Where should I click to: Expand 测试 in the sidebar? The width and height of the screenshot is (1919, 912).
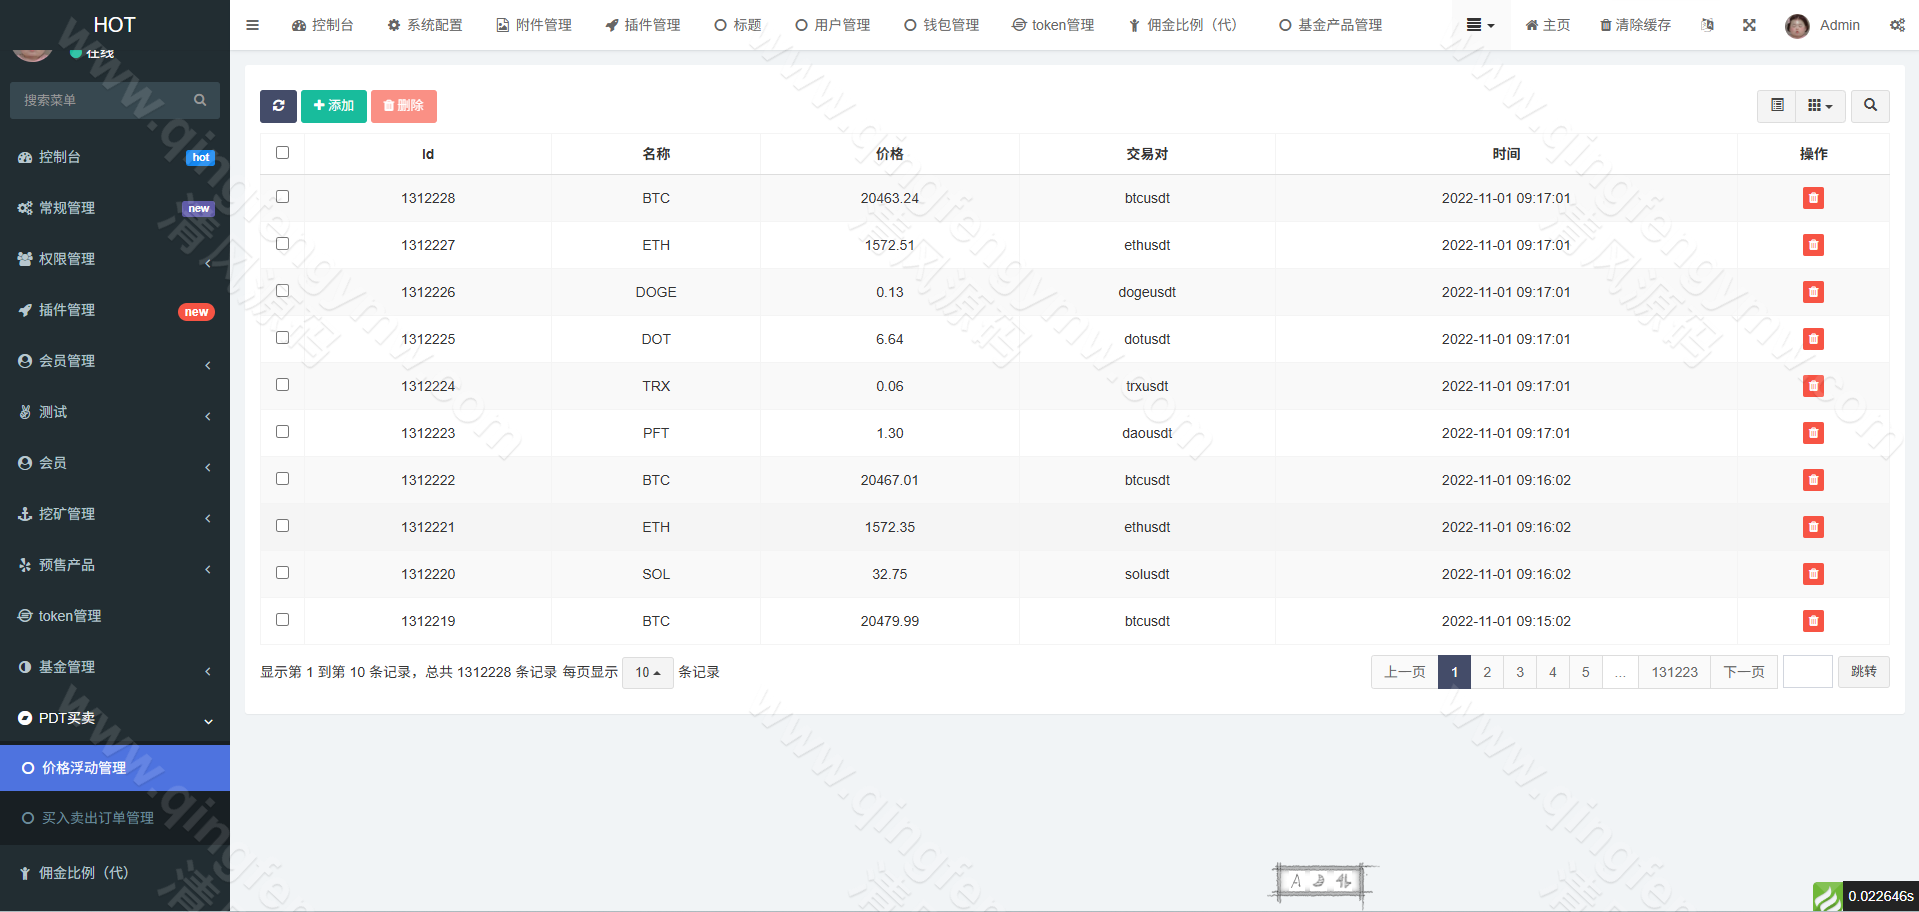(115, 412)
